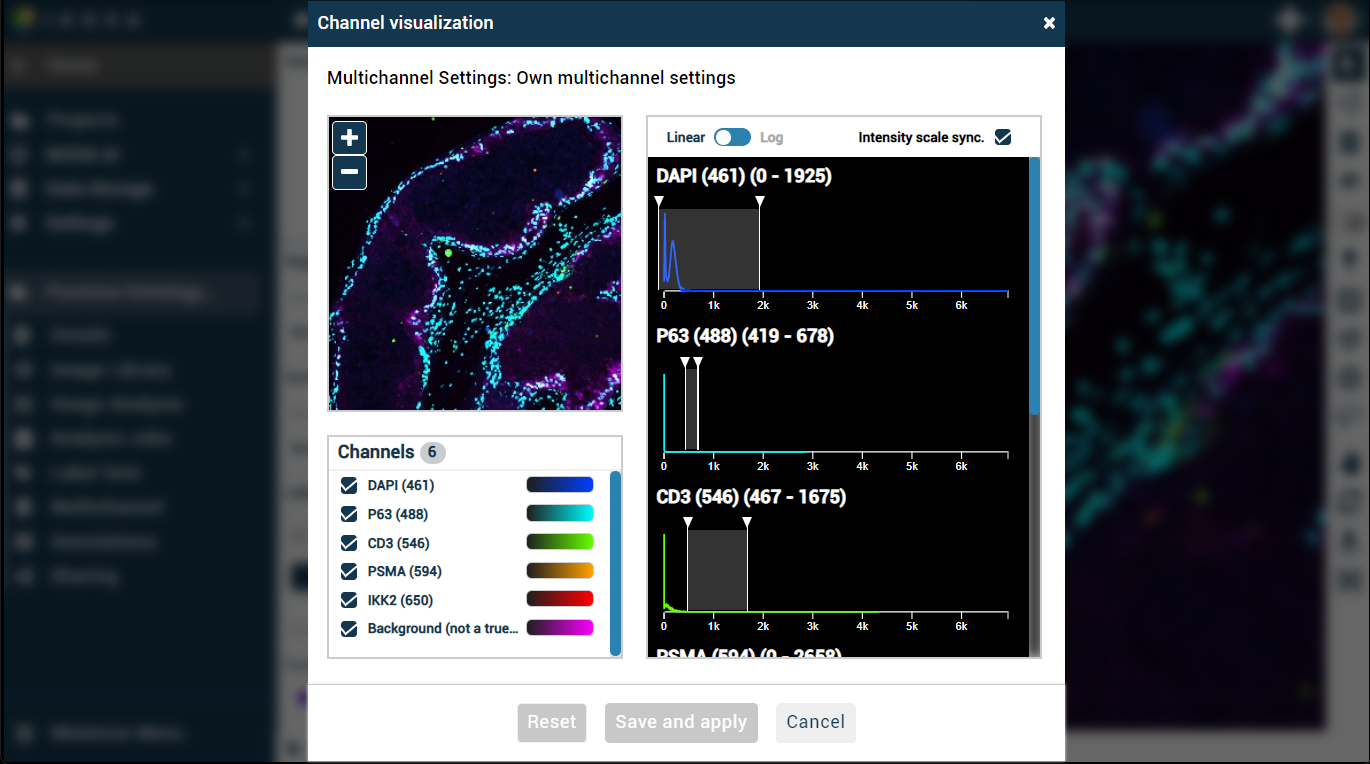Image resolution: width=1370 pixels, height=764 pixels.
Task: Click the Reset button
Action: coord(552,722)
